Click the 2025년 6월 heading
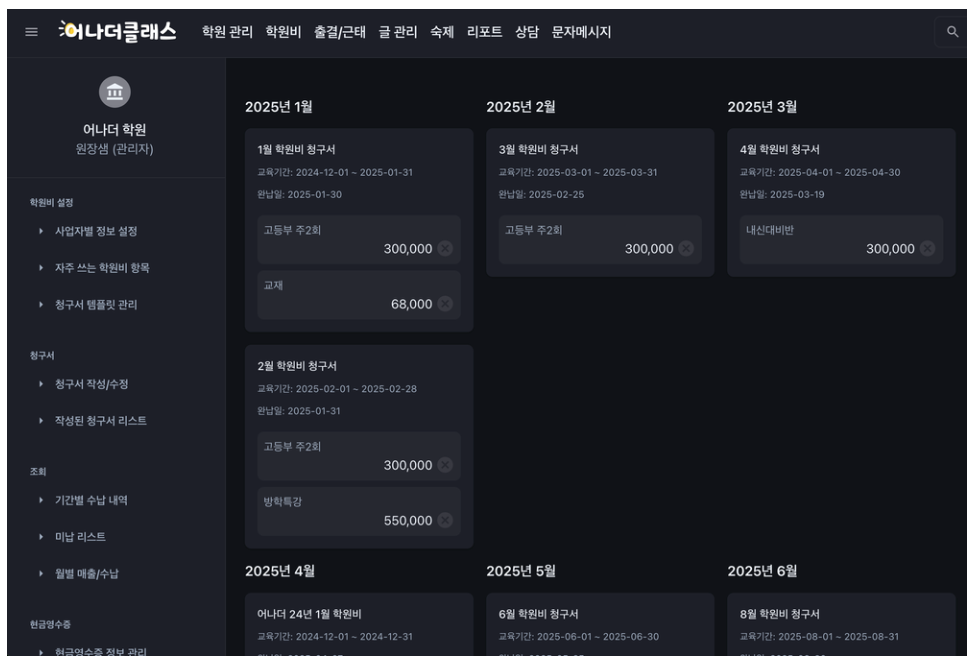The width and height of the screenshot is (978, 668). (x=762, y=571)
